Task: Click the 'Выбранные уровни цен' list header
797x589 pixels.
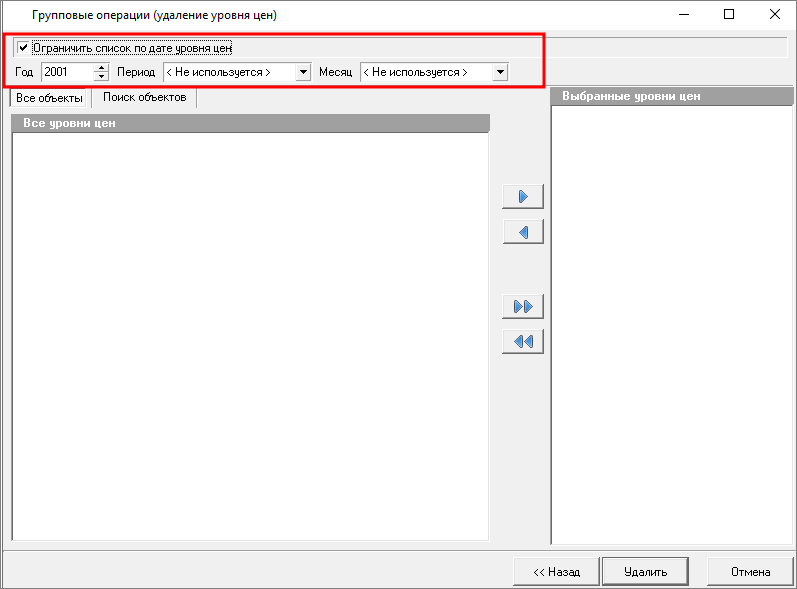Action: pos(672,96)
